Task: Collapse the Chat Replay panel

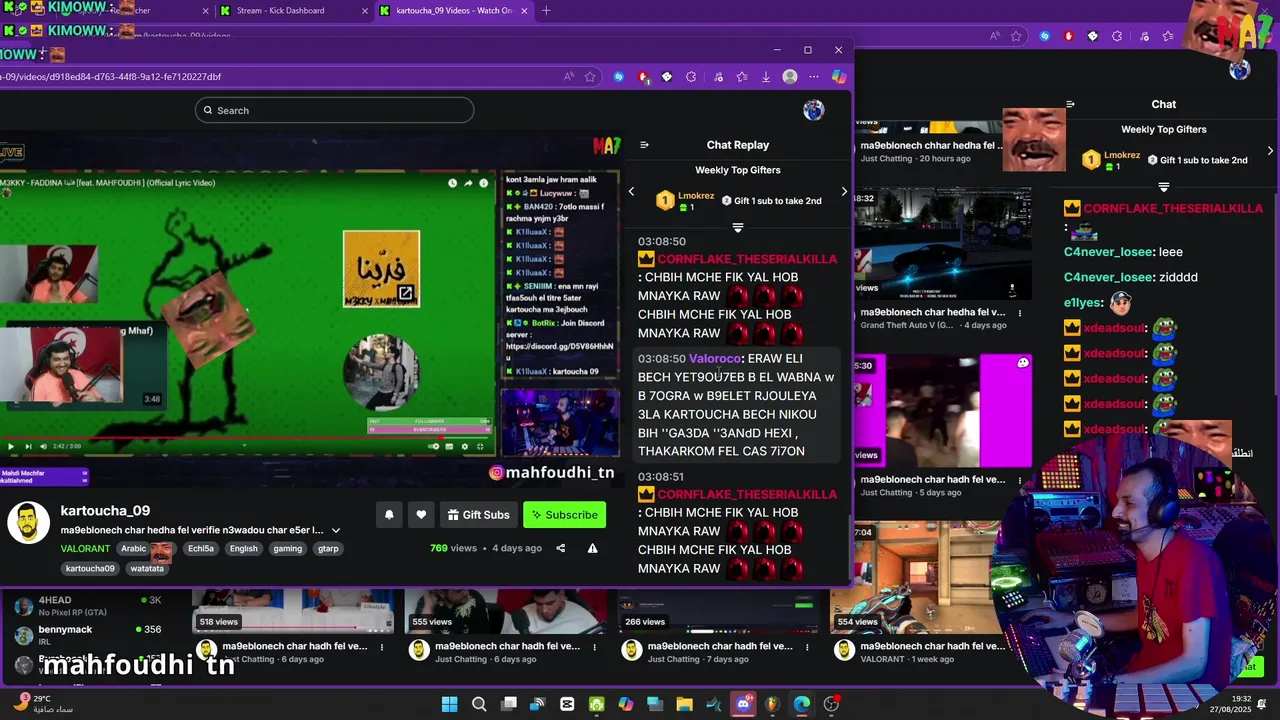Action: 644,145
